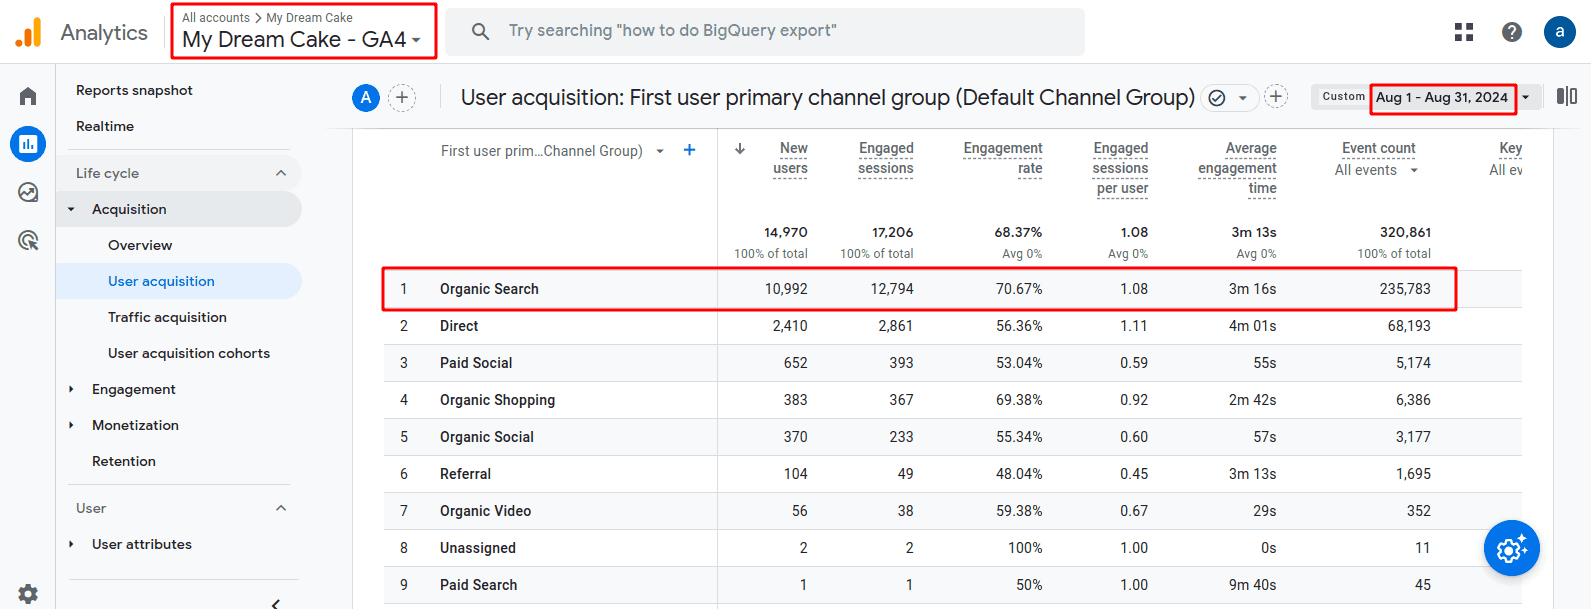Select Traffic acquisition report

tap(167, 317)
